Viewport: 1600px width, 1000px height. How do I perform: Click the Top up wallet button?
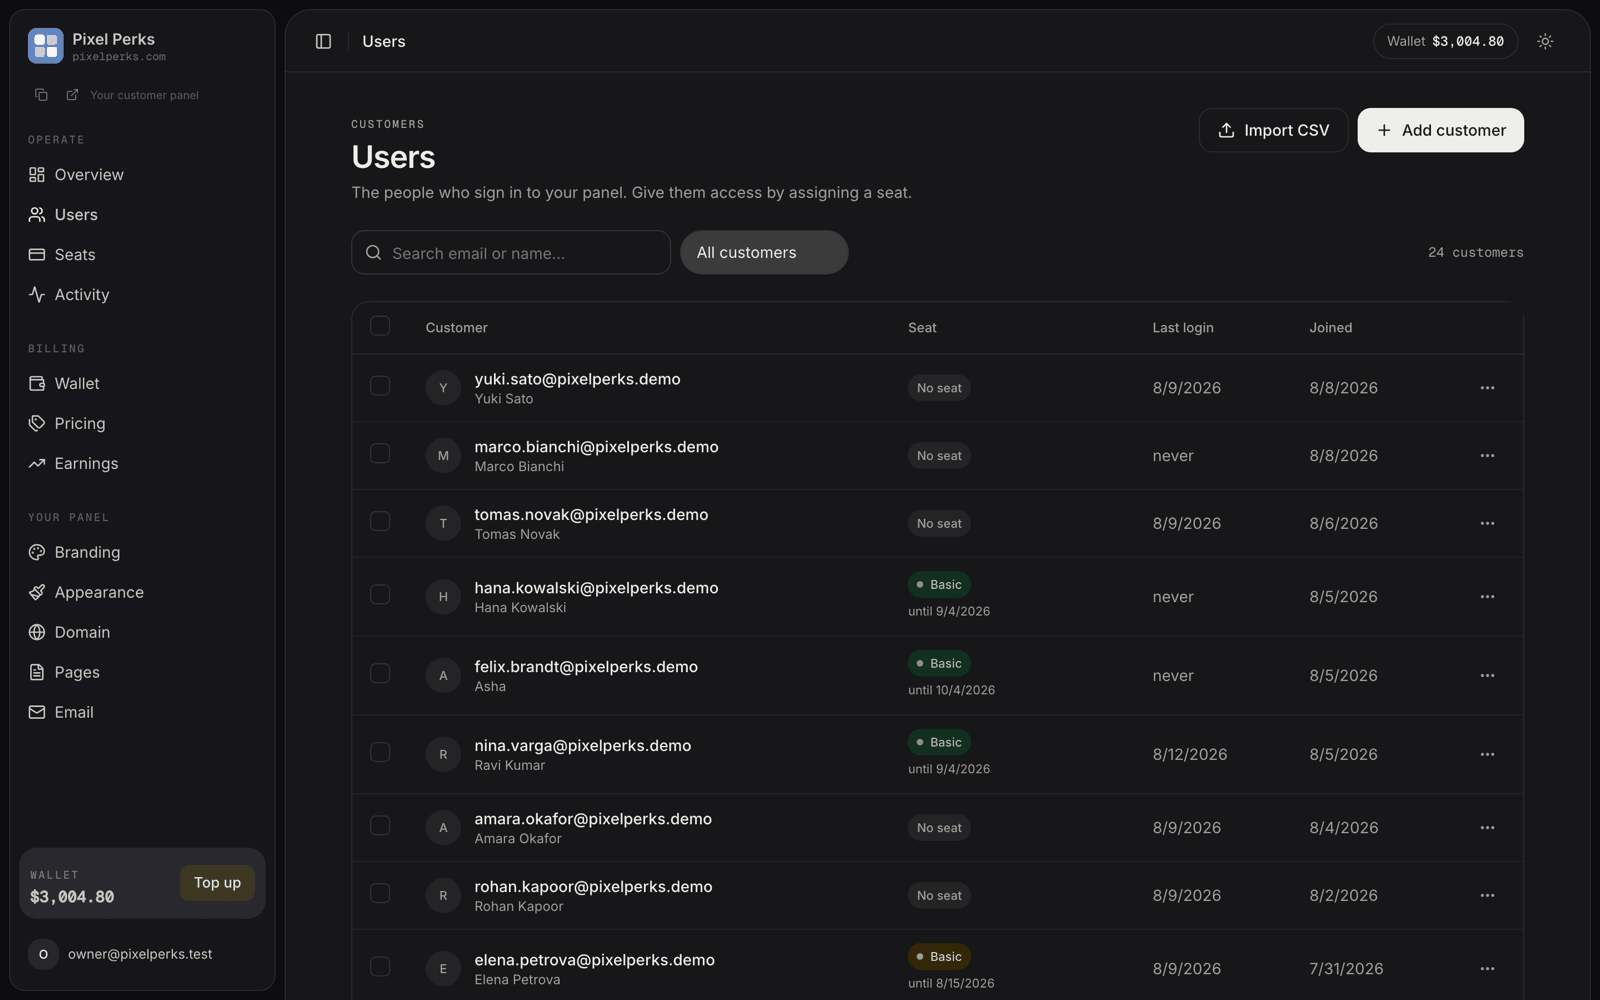[x=217, y=883]
